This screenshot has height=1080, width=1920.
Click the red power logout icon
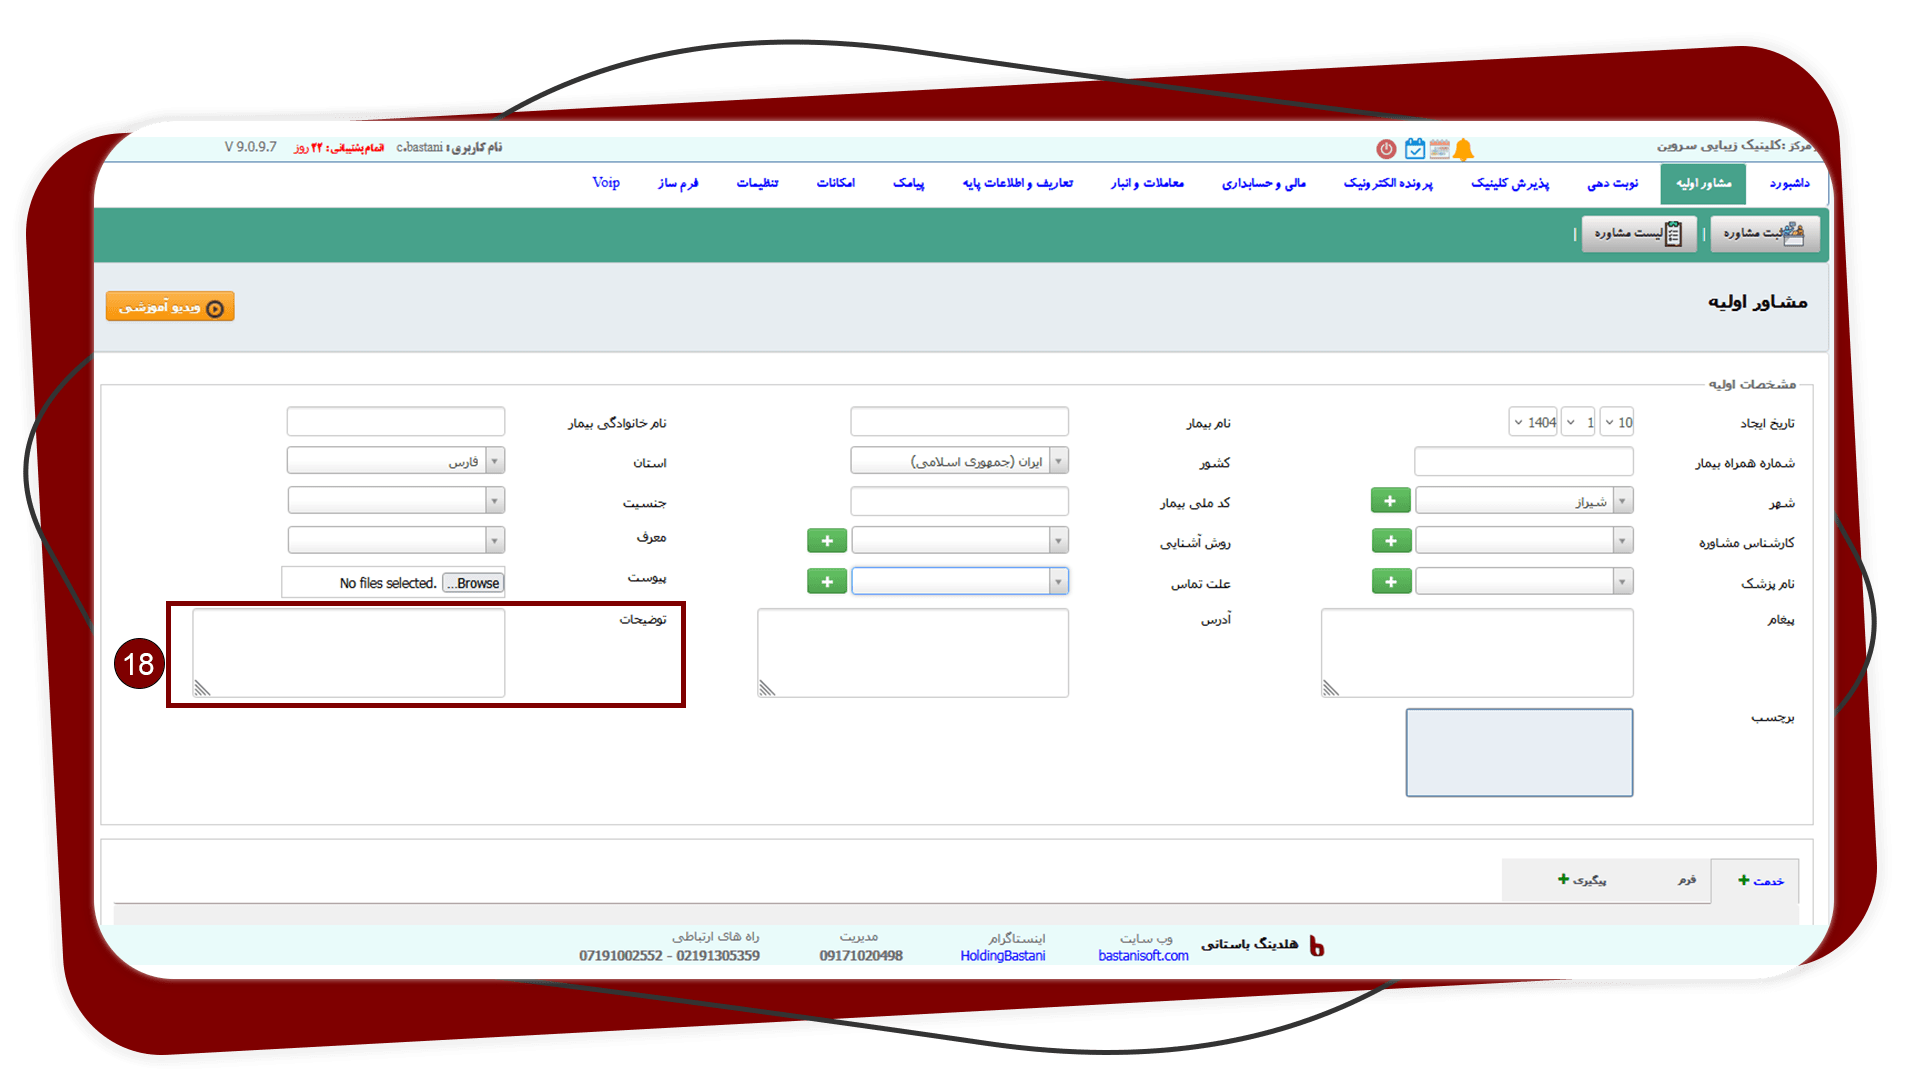point(1386,149)
